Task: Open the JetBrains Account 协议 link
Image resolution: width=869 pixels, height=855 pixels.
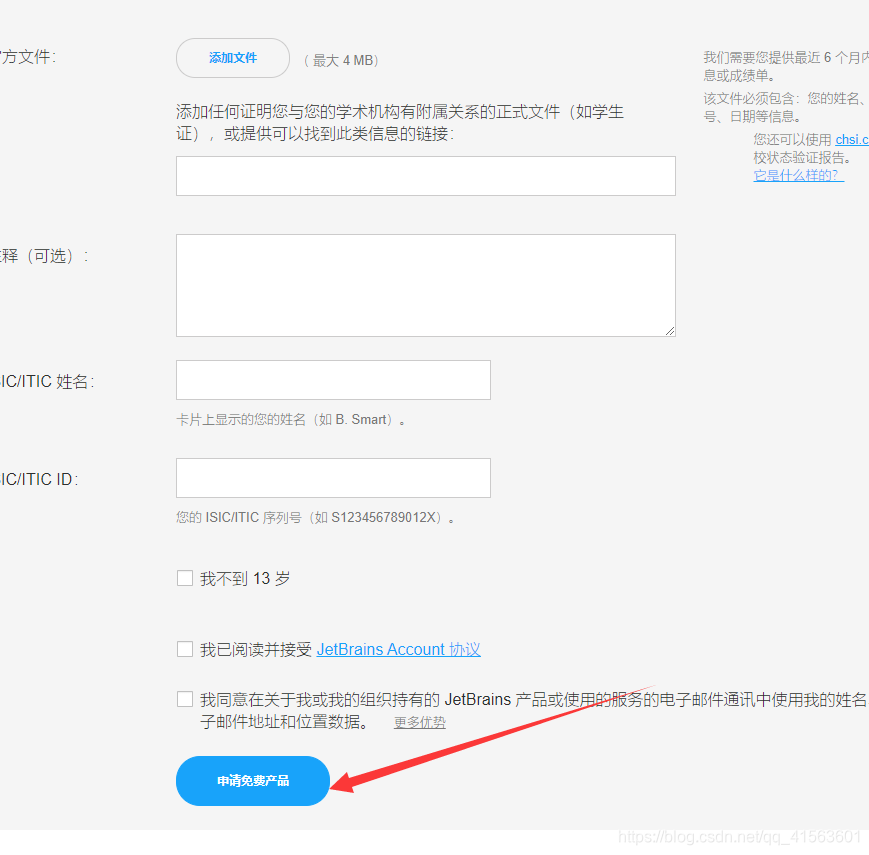Action: [x=398, y=648]
